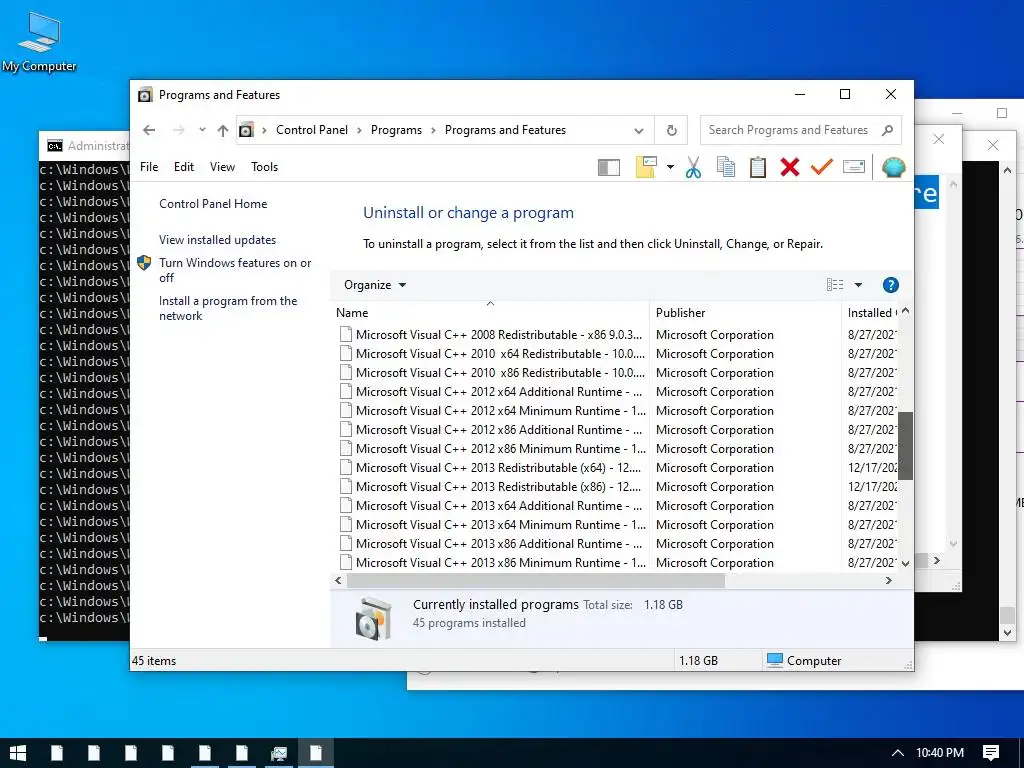Click the horizontal scrollbar right arrow
1024x768 pixels.
(888, 580)
